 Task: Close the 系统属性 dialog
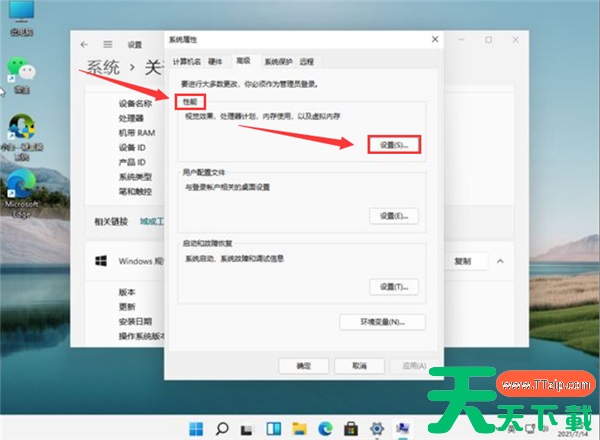[435, 39]
